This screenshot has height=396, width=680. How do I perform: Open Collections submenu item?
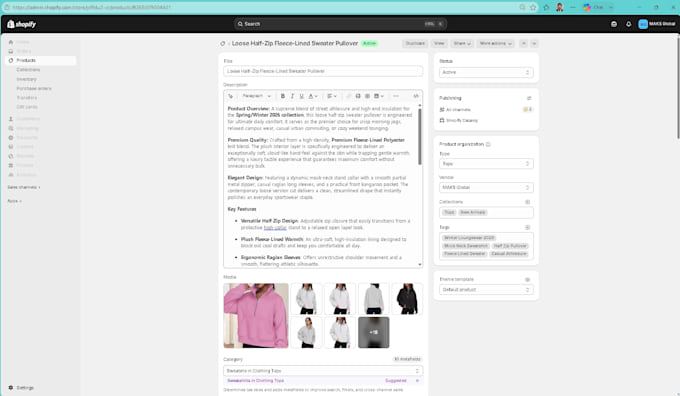point(28,70)
